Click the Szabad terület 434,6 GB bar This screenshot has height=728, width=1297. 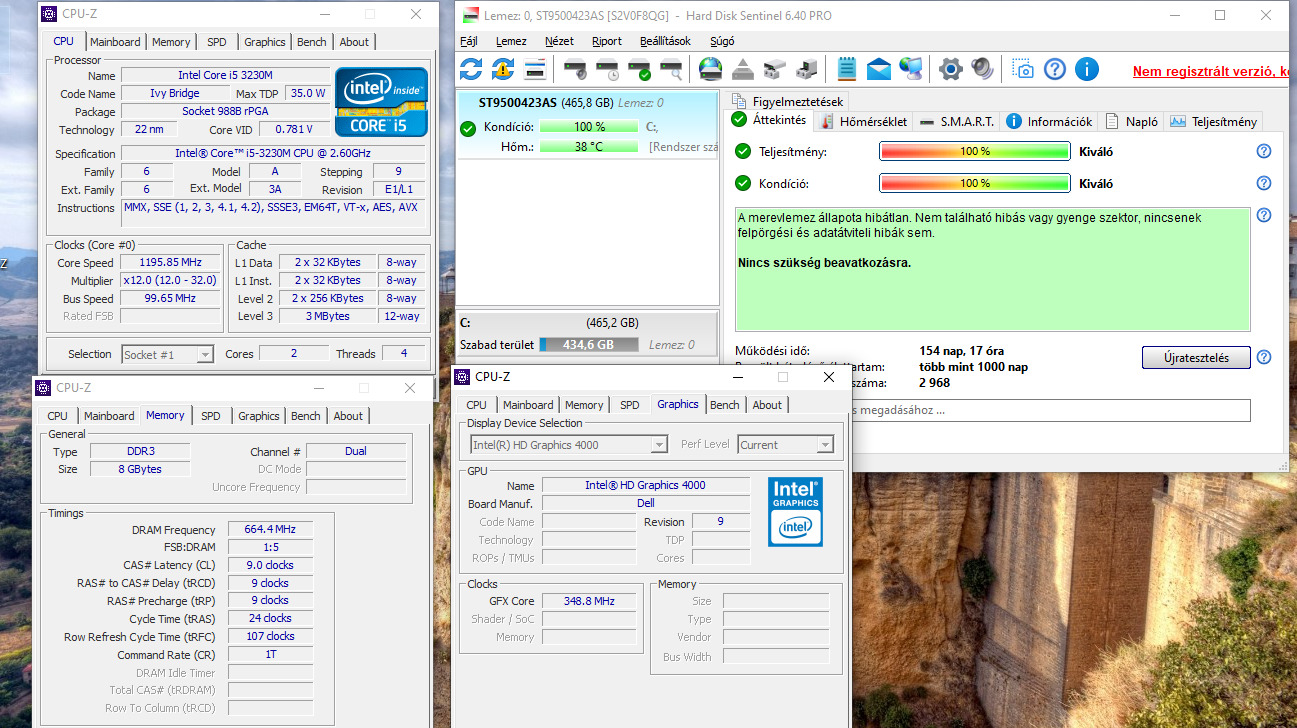[589, 345]
